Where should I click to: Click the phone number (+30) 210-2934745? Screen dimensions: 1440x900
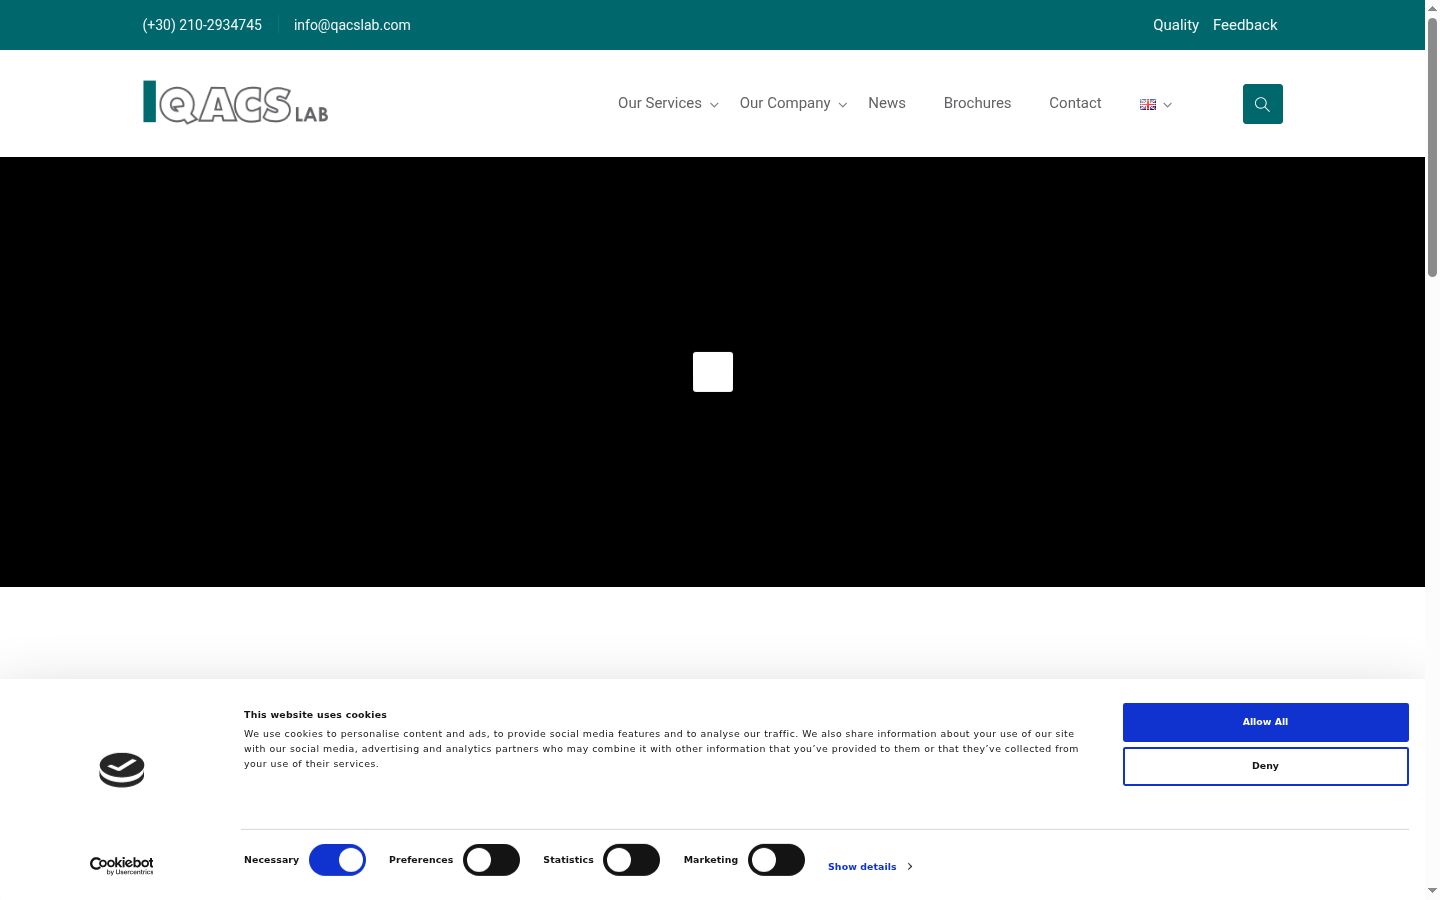[202, 25]
